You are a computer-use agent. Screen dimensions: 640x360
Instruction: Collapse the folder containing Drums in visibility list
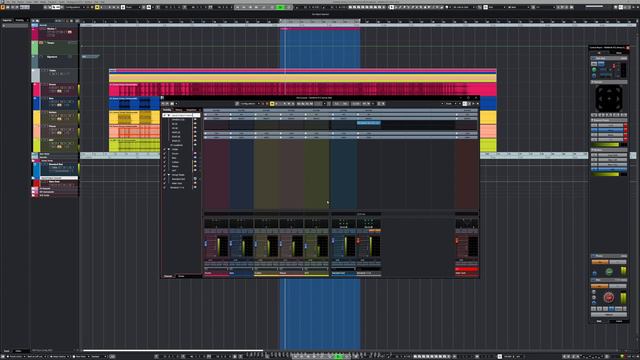click(x=169, y=149)
